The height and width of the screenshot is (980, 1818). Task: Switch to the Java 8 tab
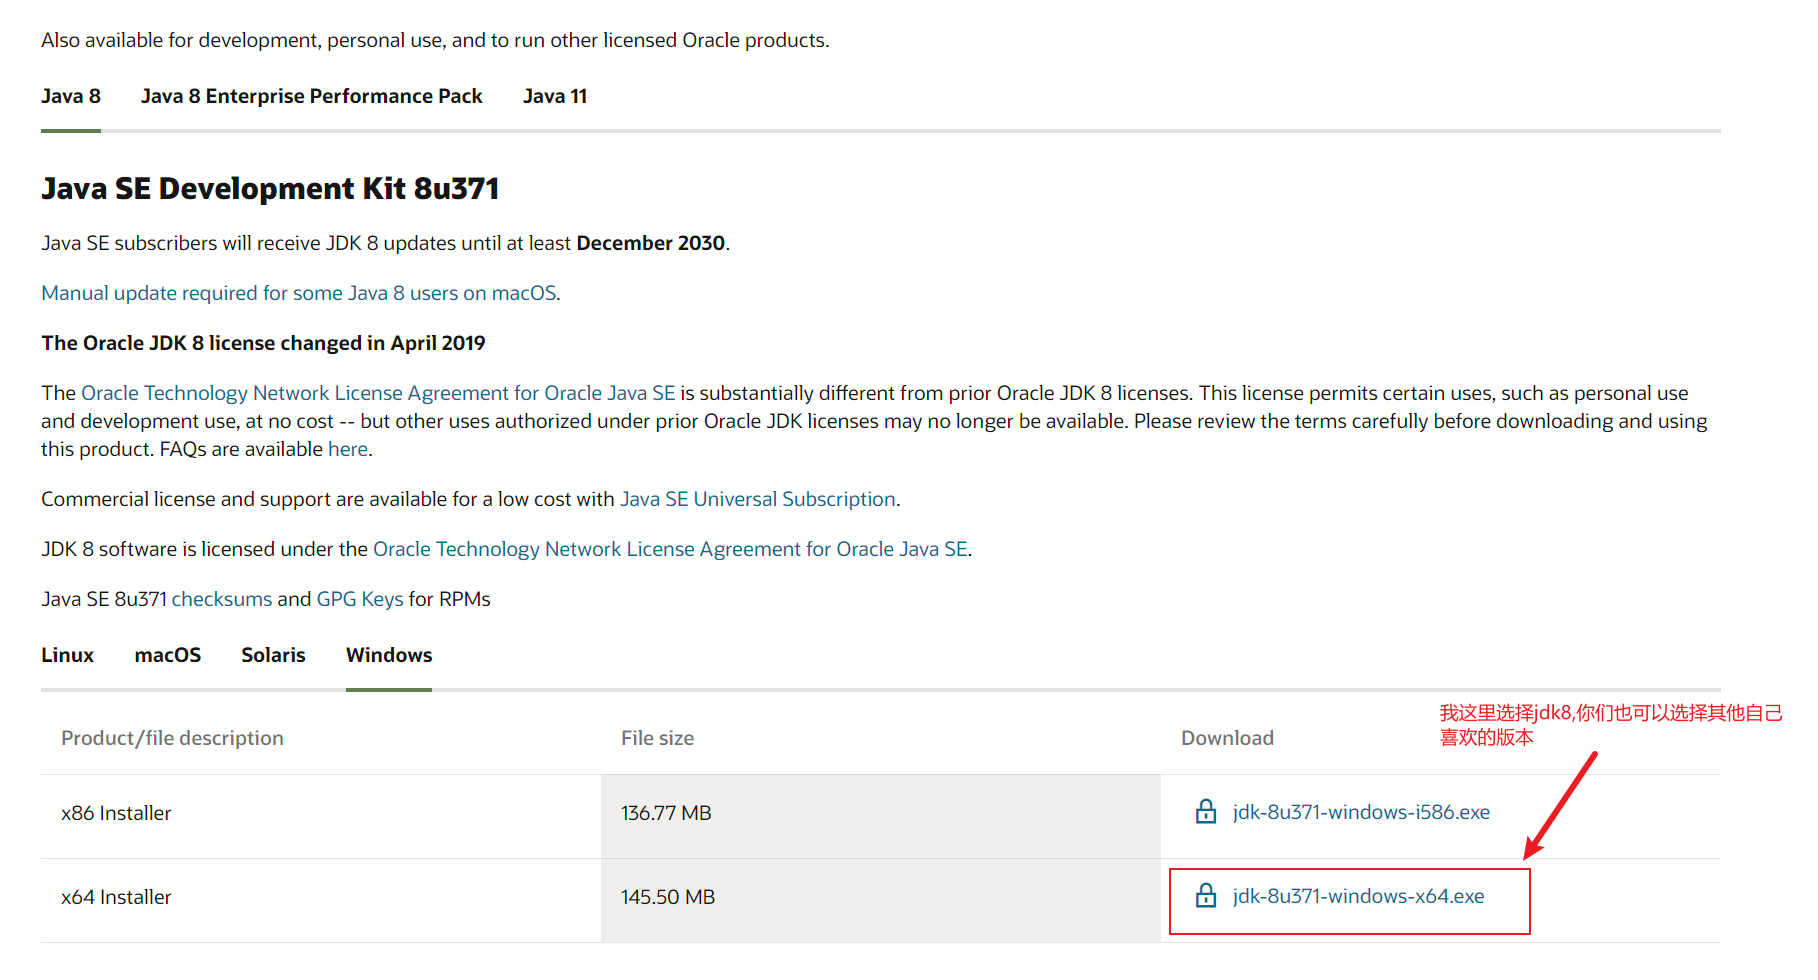pos(71,97)
